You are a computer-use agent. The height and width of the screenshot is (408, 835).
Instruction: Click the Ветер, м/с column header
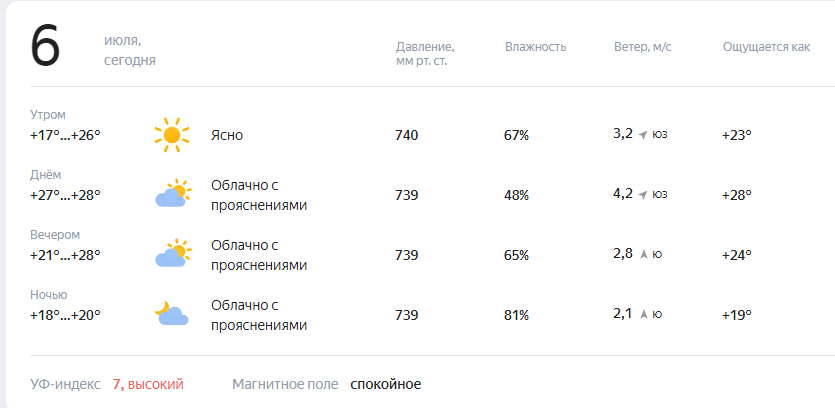643,47
